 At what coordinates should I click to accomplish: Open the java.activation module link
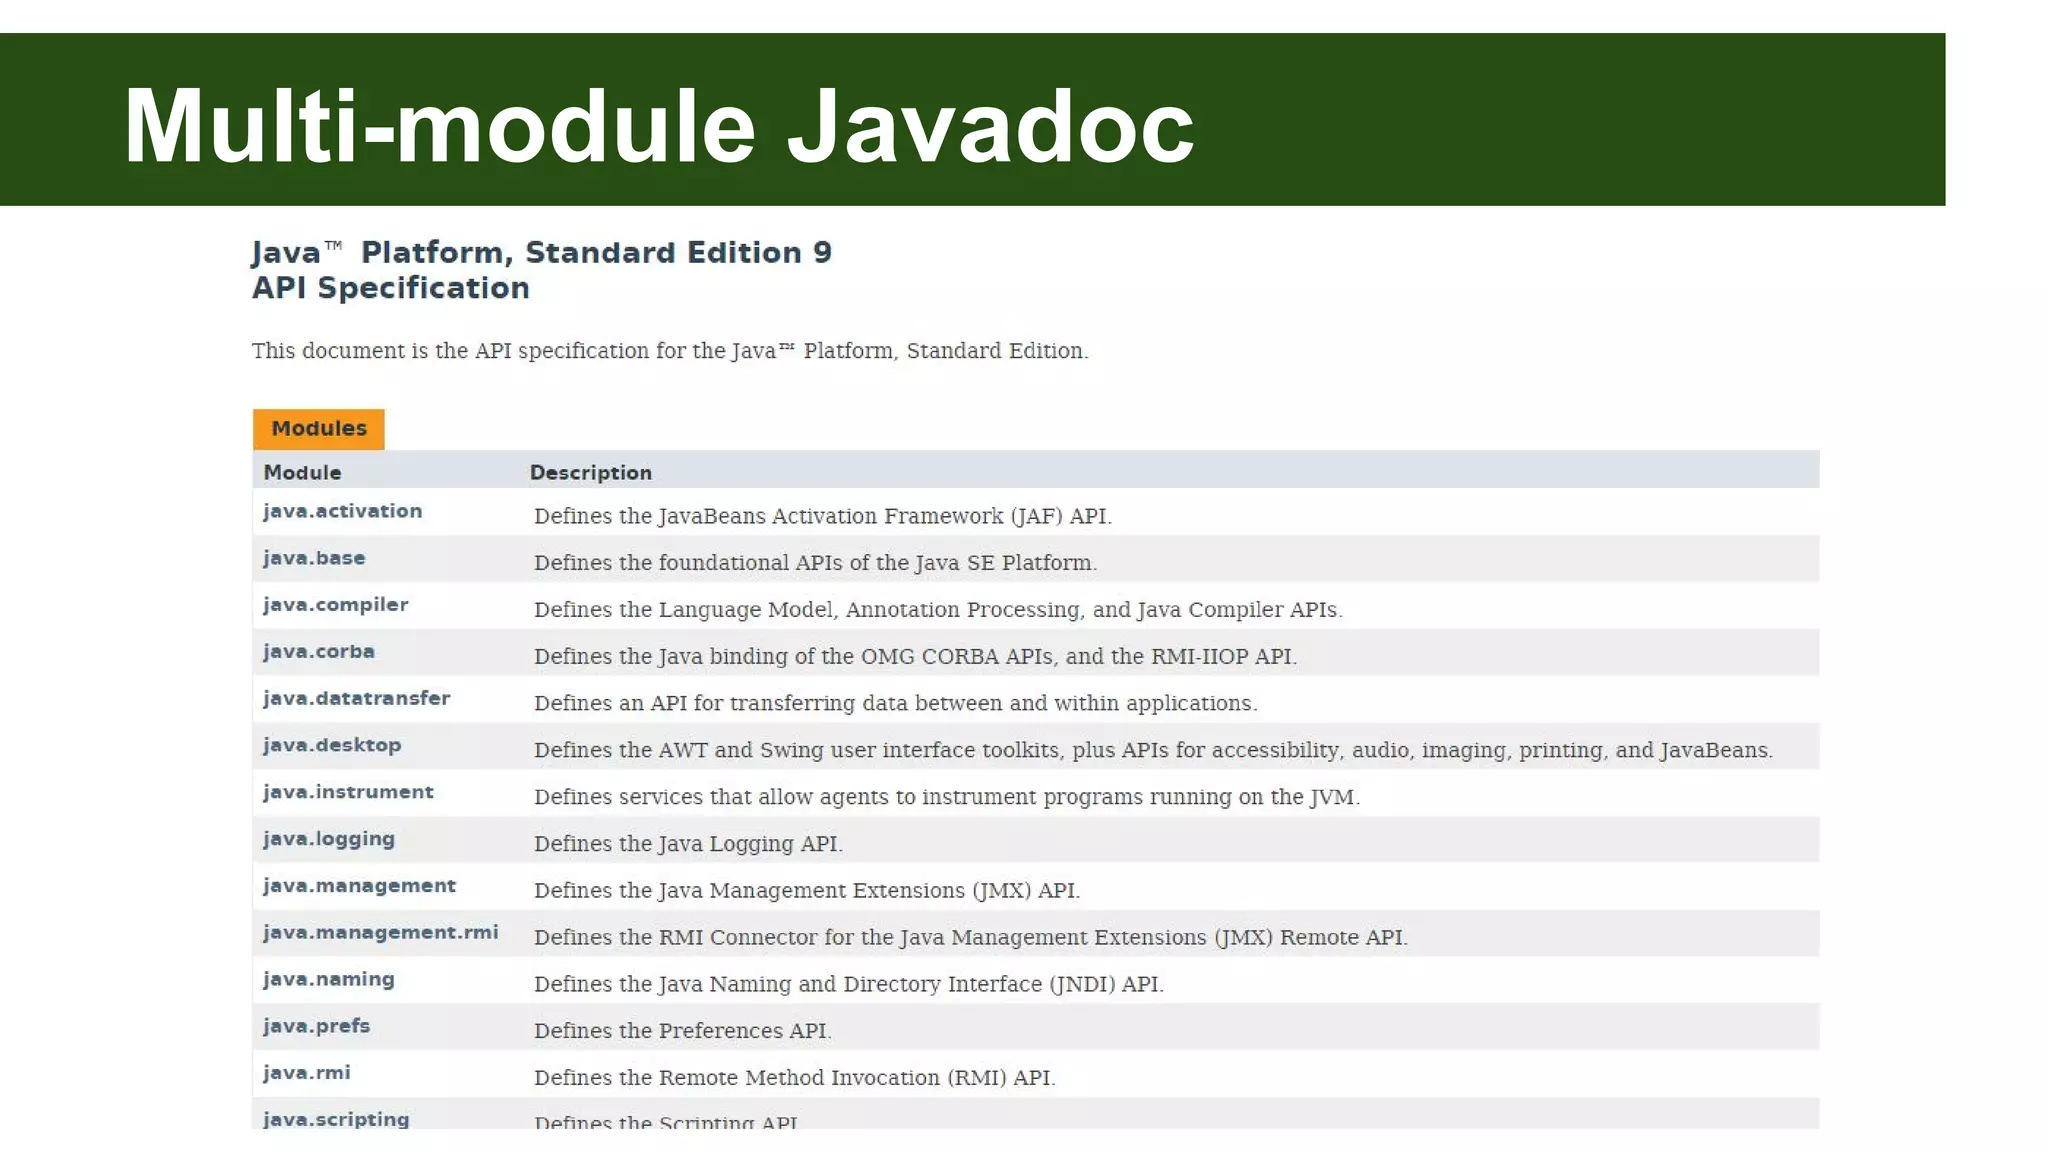pos(342,511)
